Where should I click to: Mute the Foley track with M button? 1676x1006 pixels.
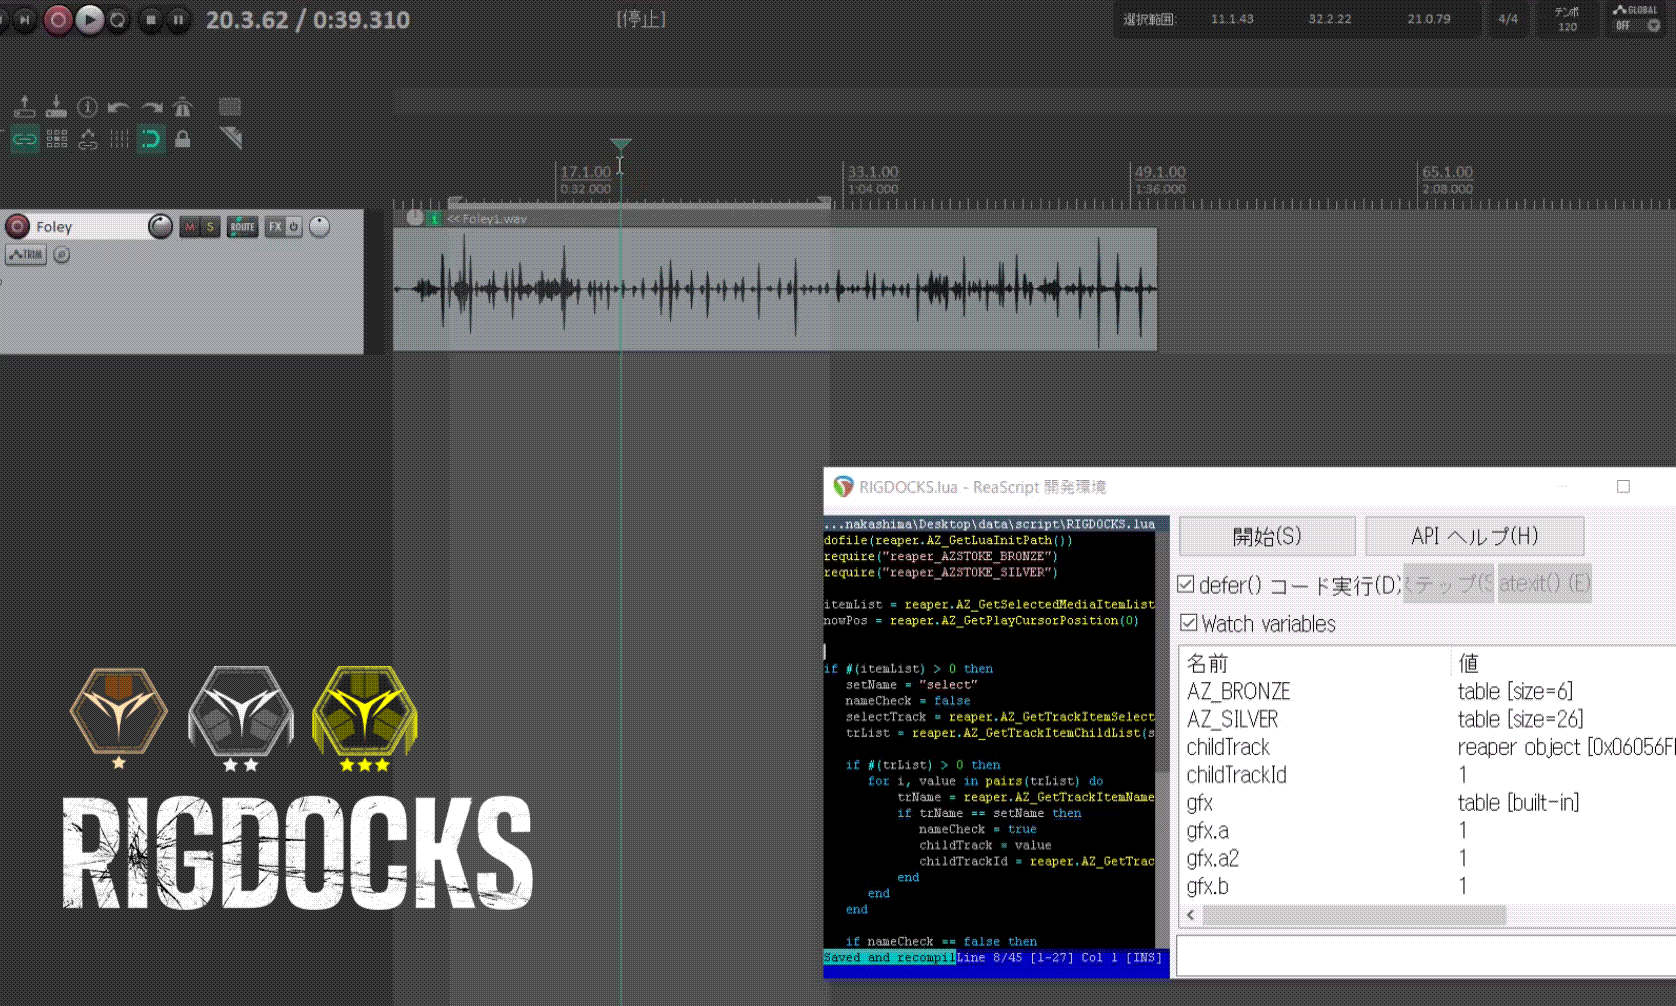(x=190, y=227)
